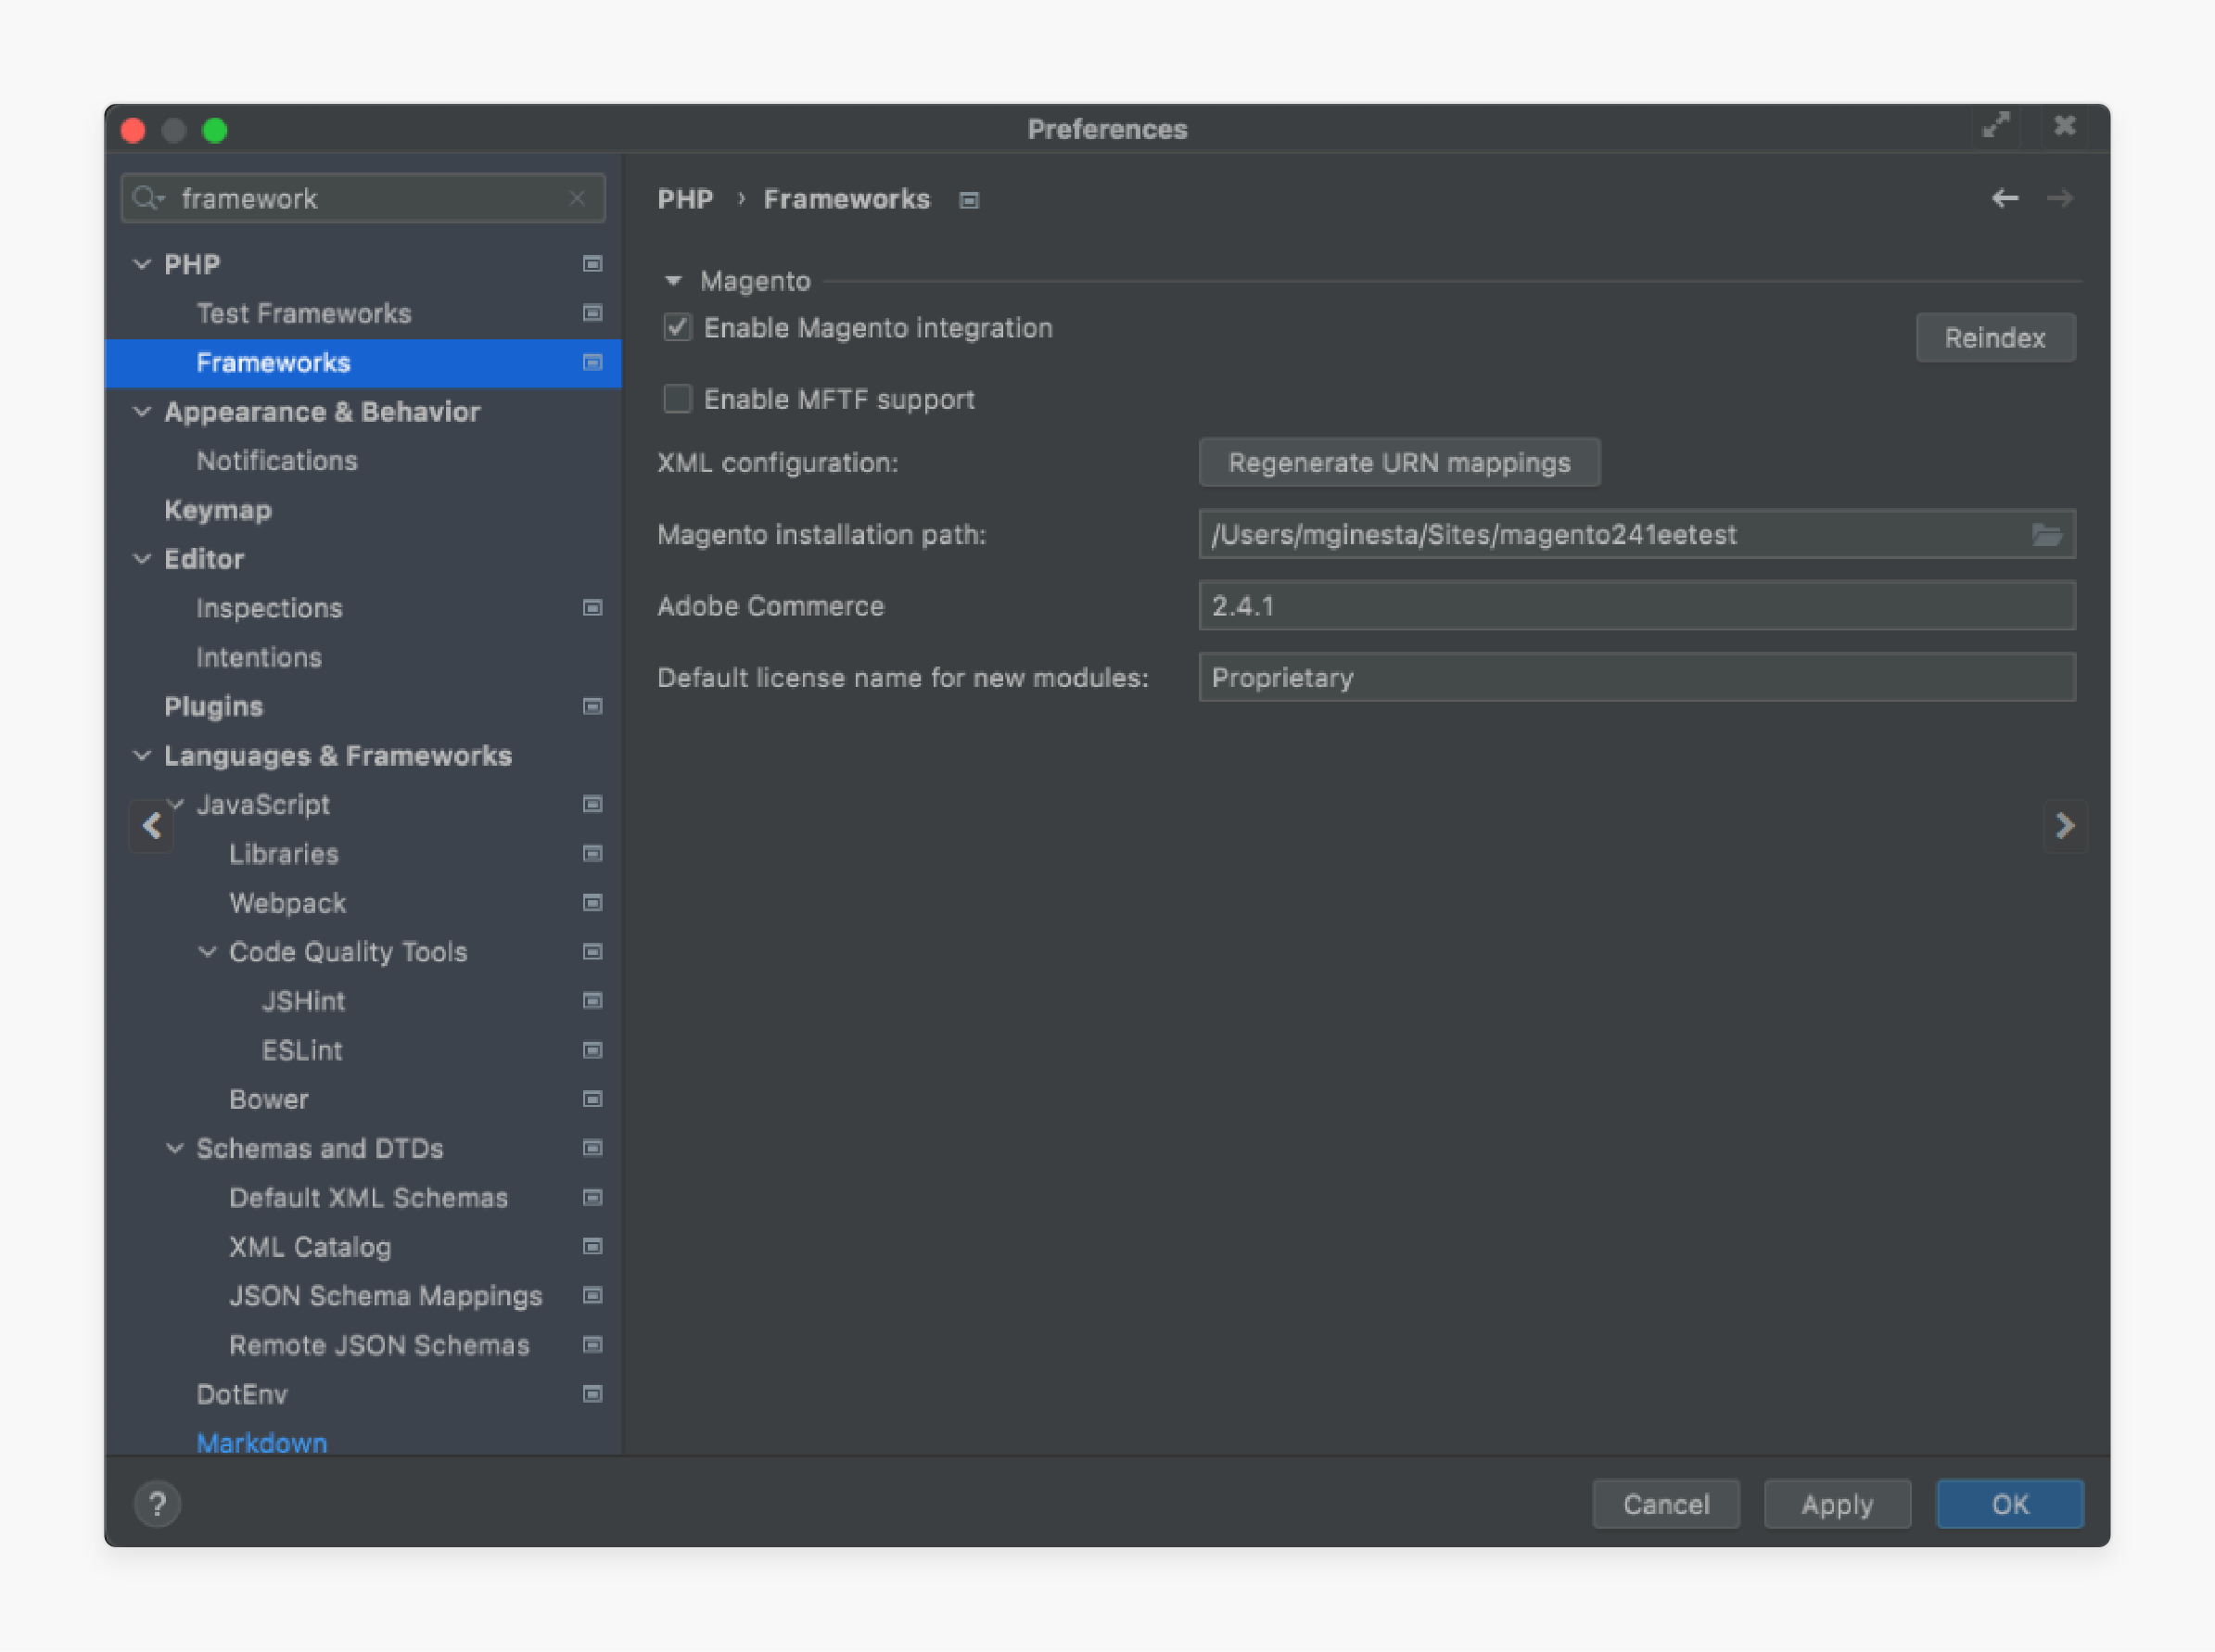Go forward using the right arrow in header
Viewport: 2215px width, 1652px height.
(2059, 198)
